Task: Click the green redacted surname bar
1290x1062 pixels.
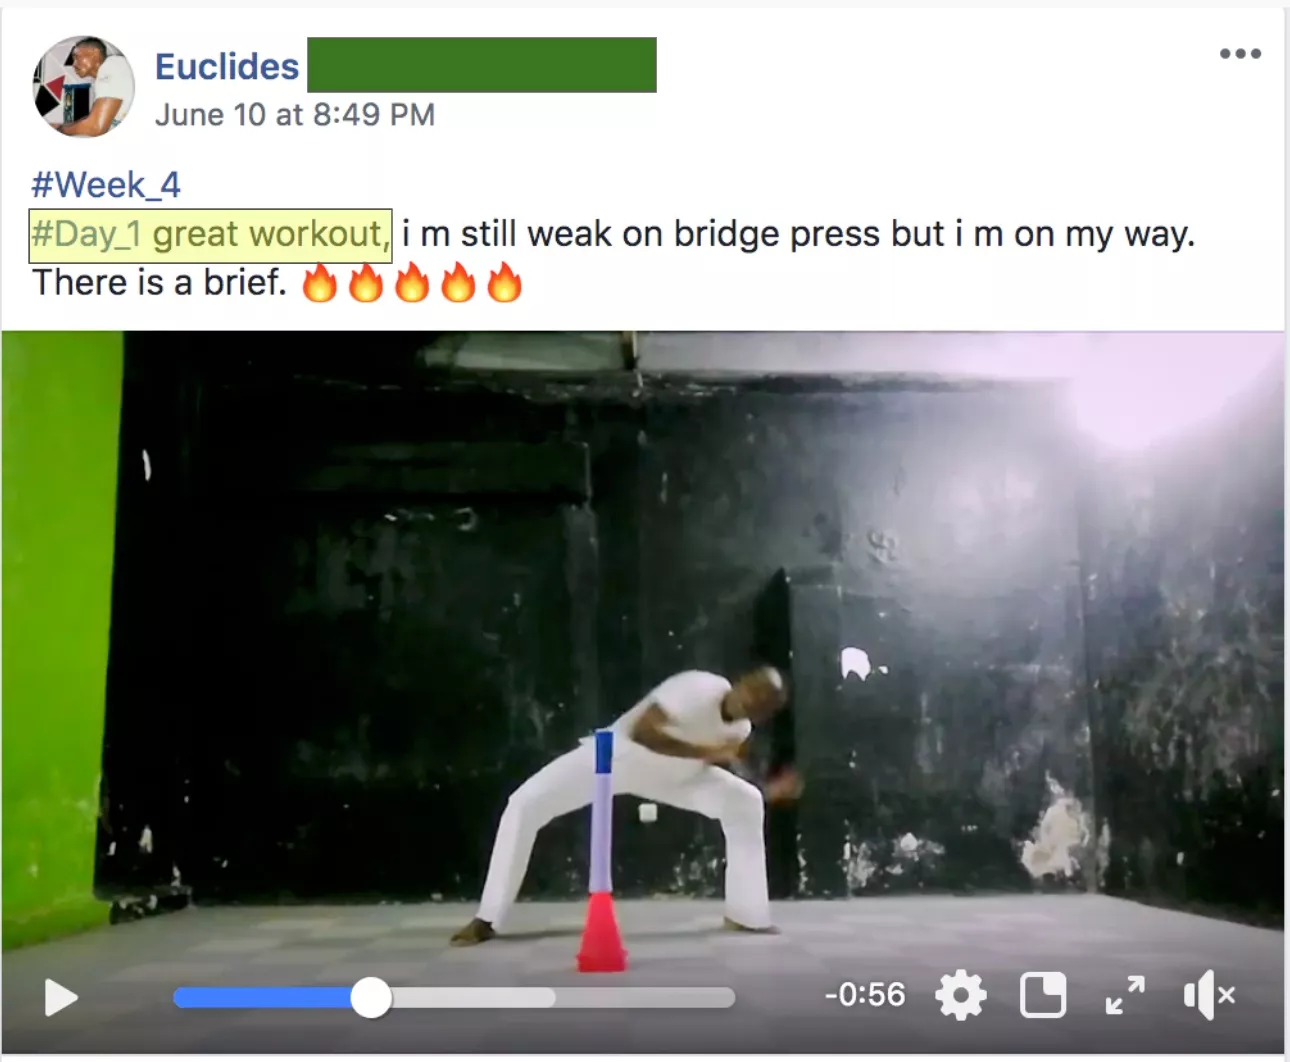Action: click(x=482, y=65)
